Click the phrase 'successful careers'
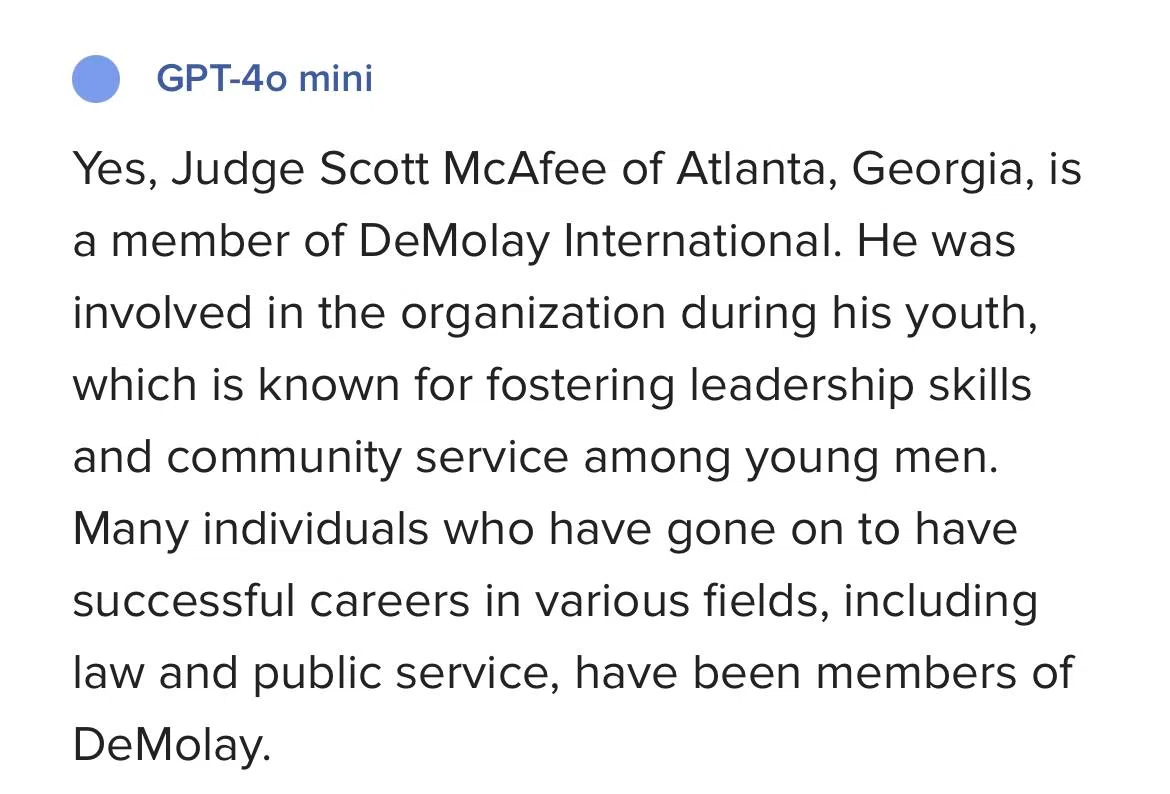 click(x=272, y=601)
